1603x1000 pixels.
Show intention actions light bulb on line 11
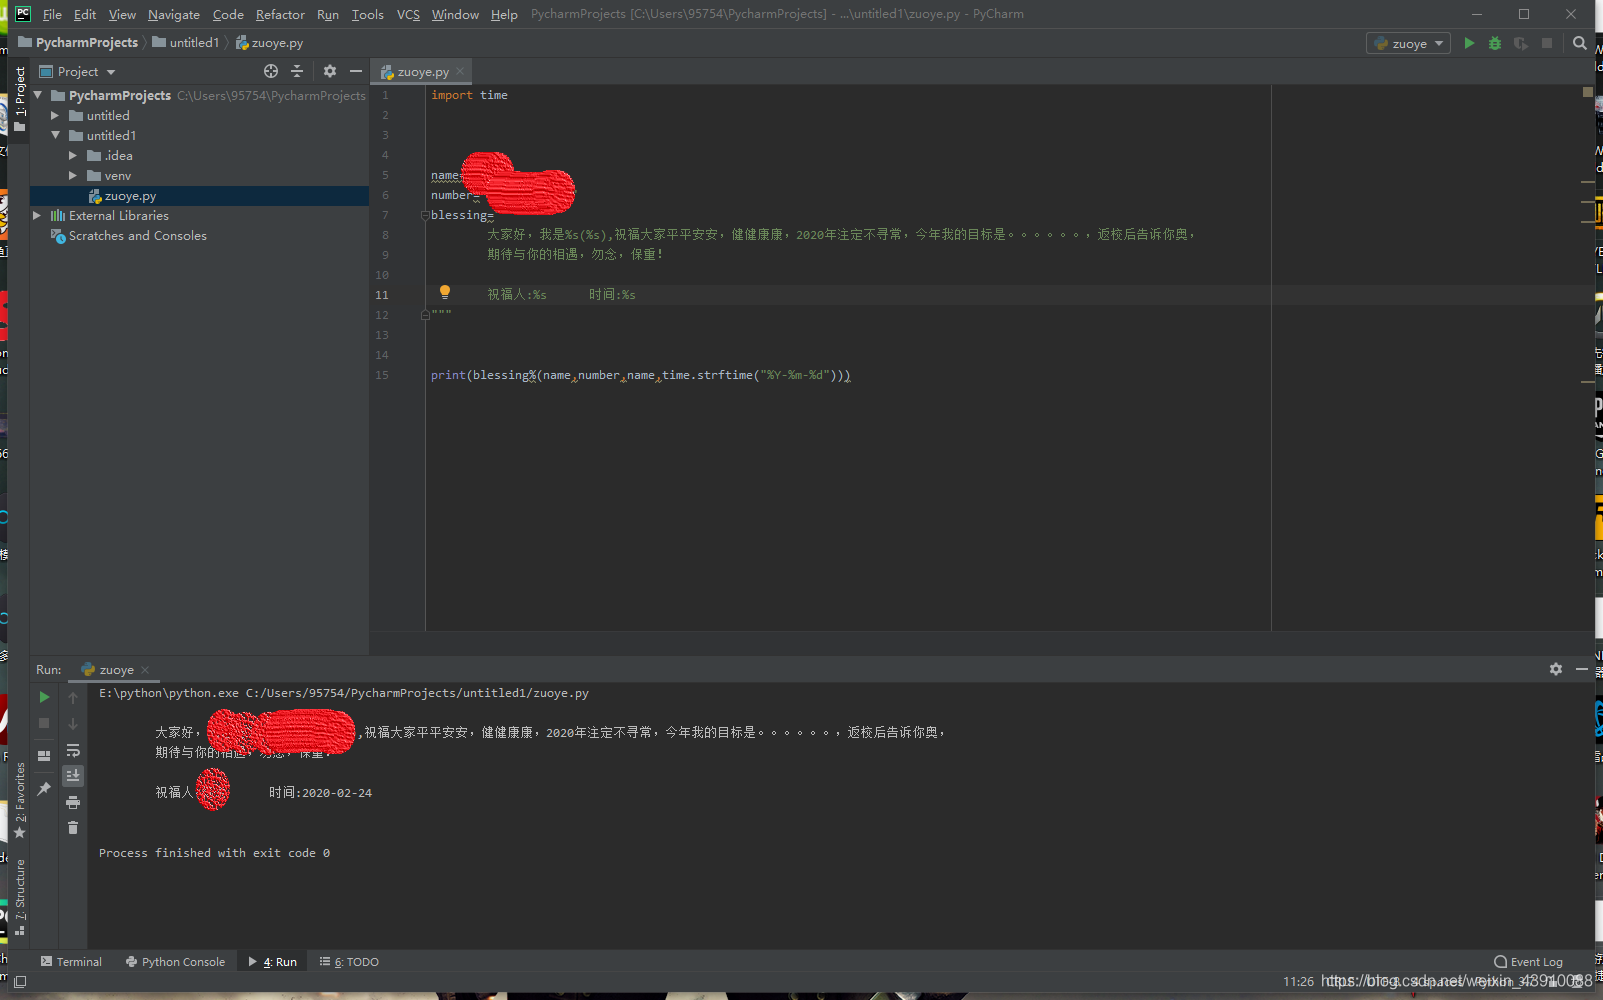pyautogui.click(x=445, y=292)
